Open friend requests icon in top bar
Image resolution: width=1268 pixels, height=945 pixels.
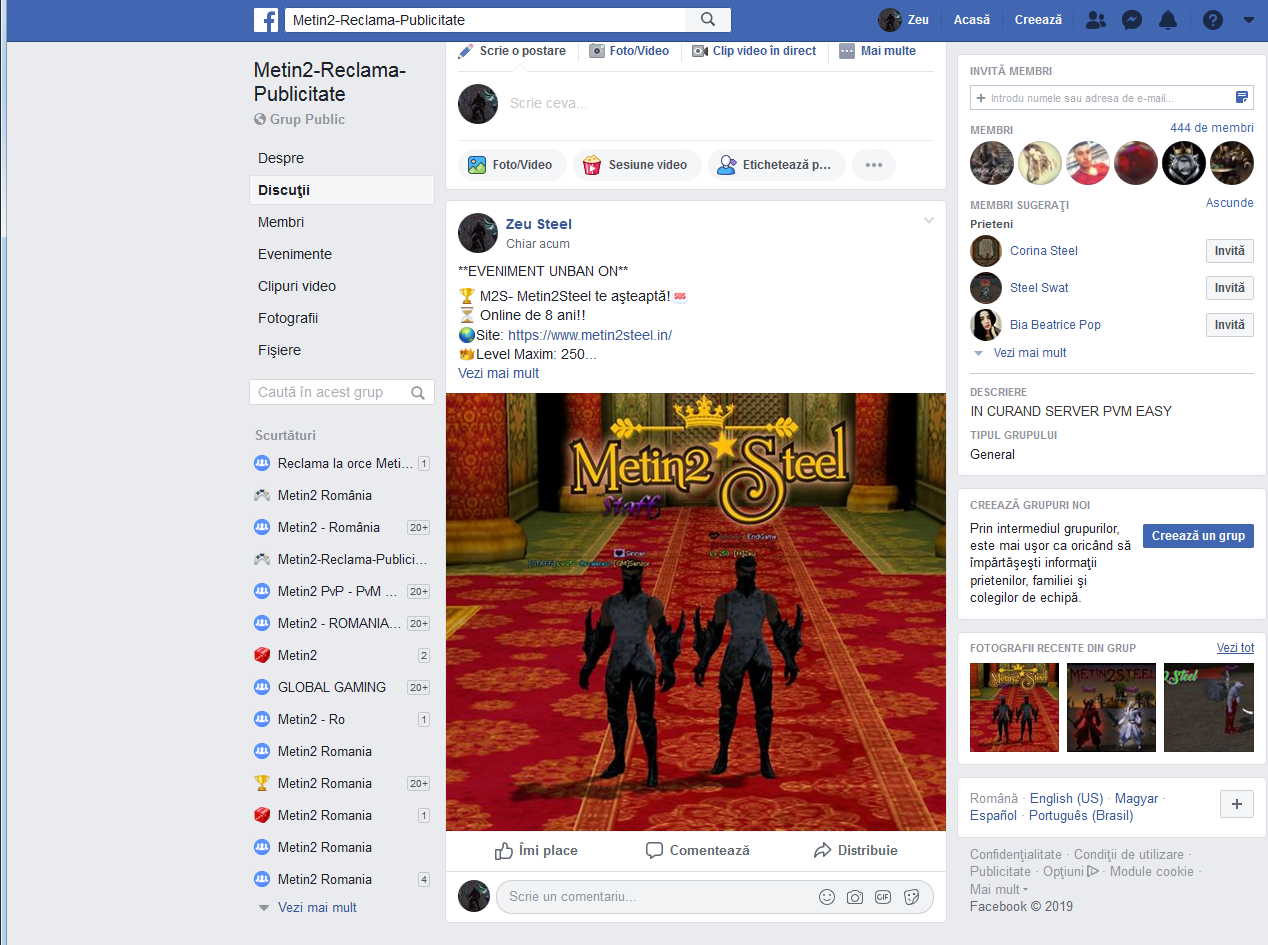click(1096, 20)
